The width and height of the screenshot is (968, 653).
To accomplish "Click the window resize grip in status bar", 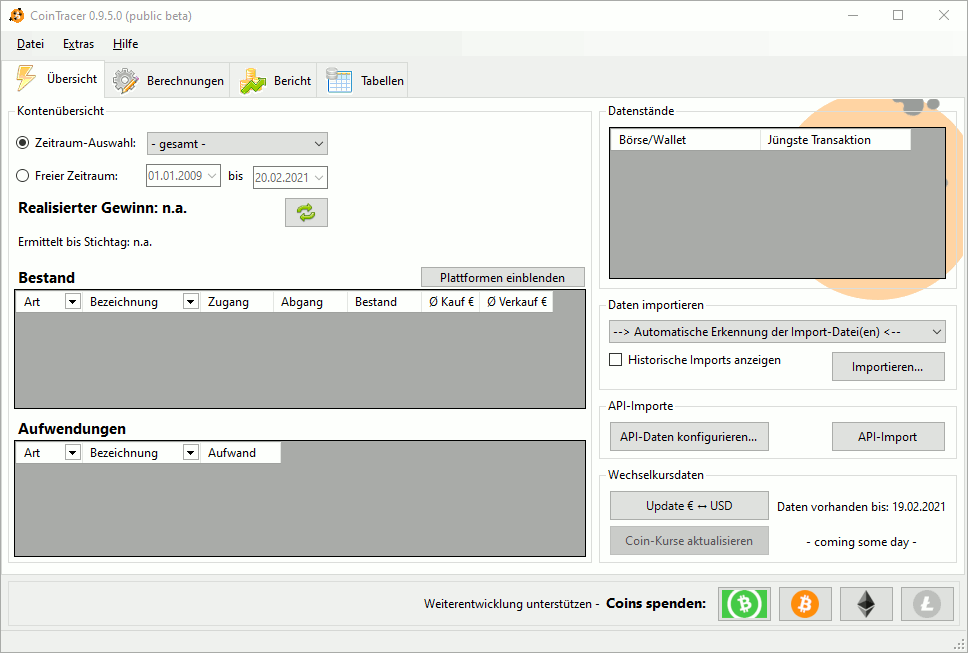I will 959,644.
